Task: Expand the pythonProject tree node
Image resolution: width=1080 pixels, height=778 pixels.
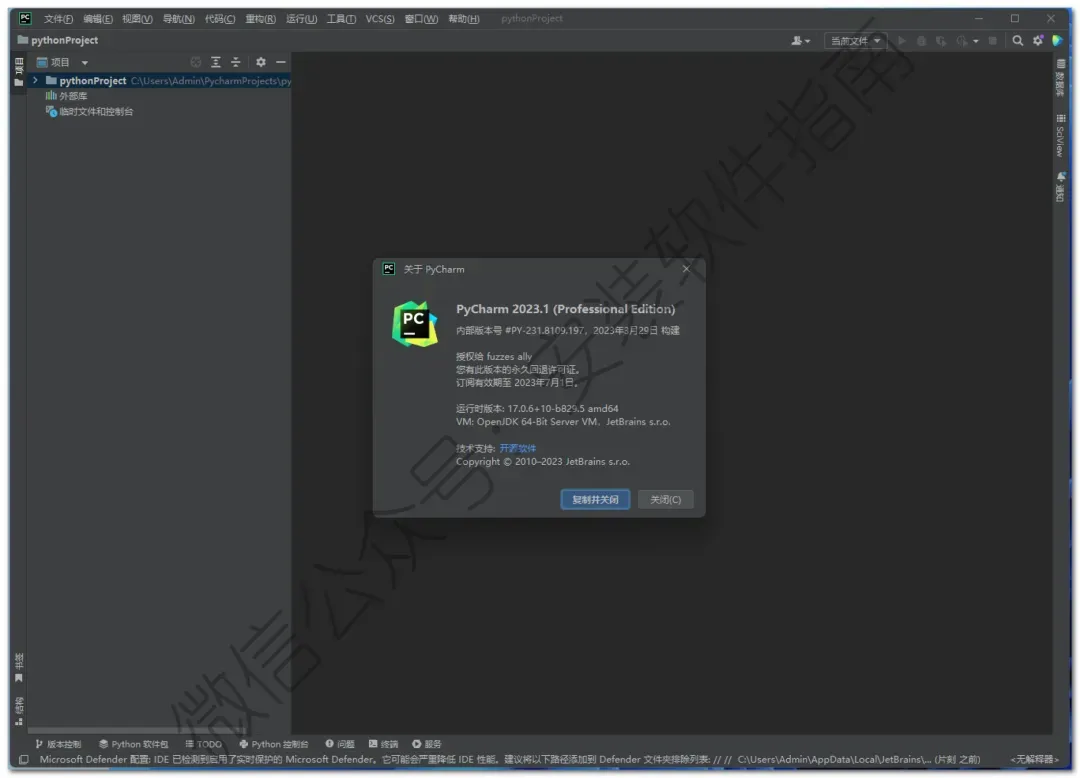Action: tap(35, 81)
